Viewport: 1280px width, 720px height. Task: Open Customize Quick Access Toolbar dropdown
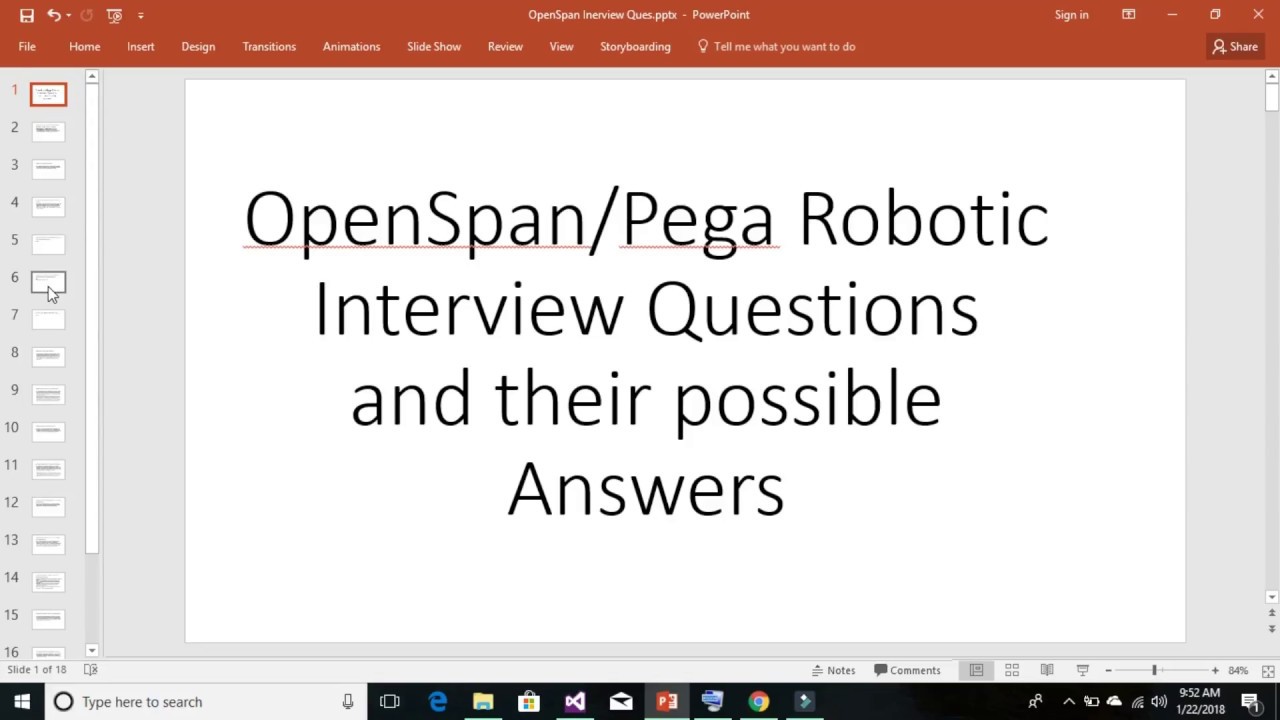(140, 15)
